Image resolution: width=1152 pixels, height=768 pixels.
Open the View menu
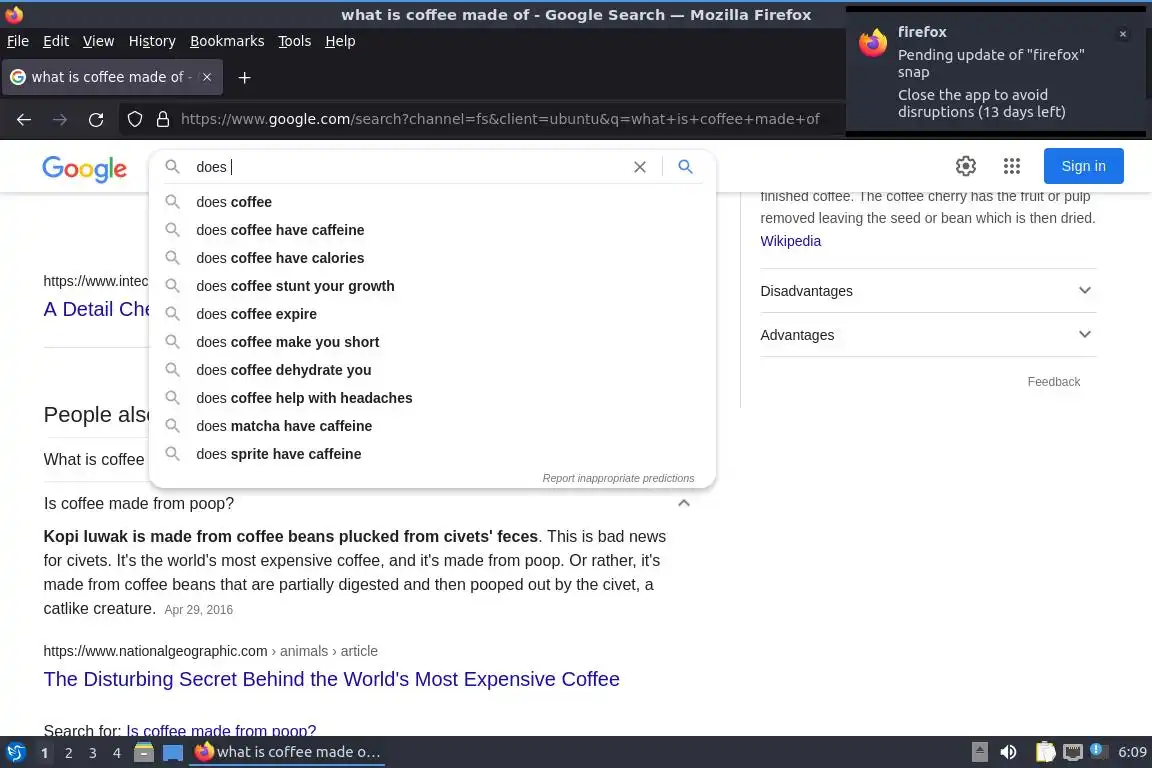pyautogui.click(x=98, y=41)
